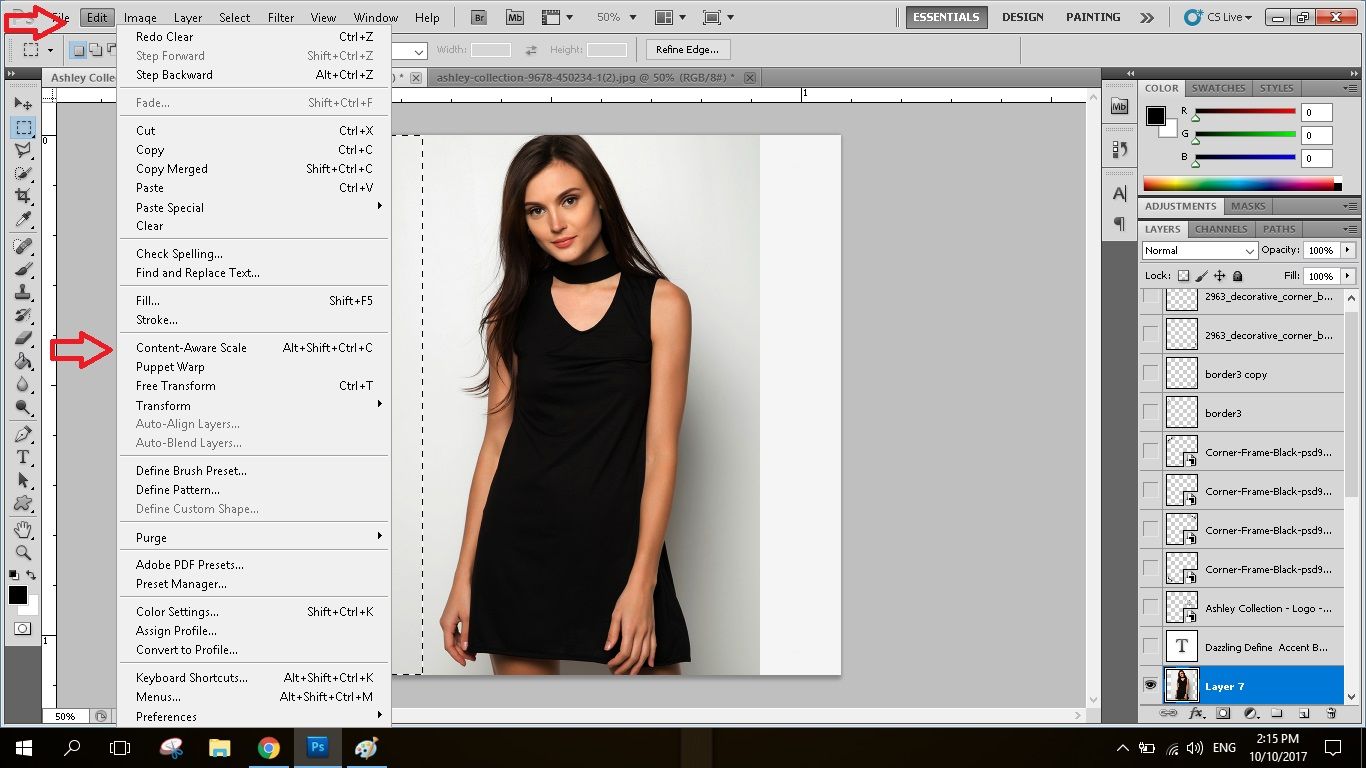Expand more workspaces chevron
This screenshot has height=768, width=1366.
tap(1147, 18)
